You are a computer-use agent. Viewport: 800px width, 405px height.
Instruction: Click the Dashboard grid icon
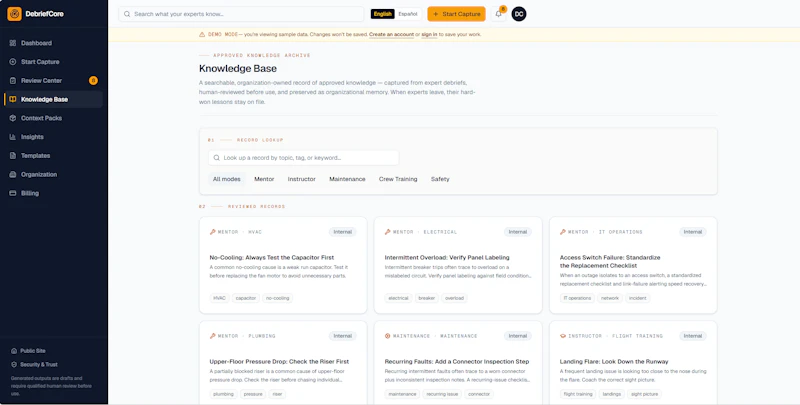[x=13, y=43]
